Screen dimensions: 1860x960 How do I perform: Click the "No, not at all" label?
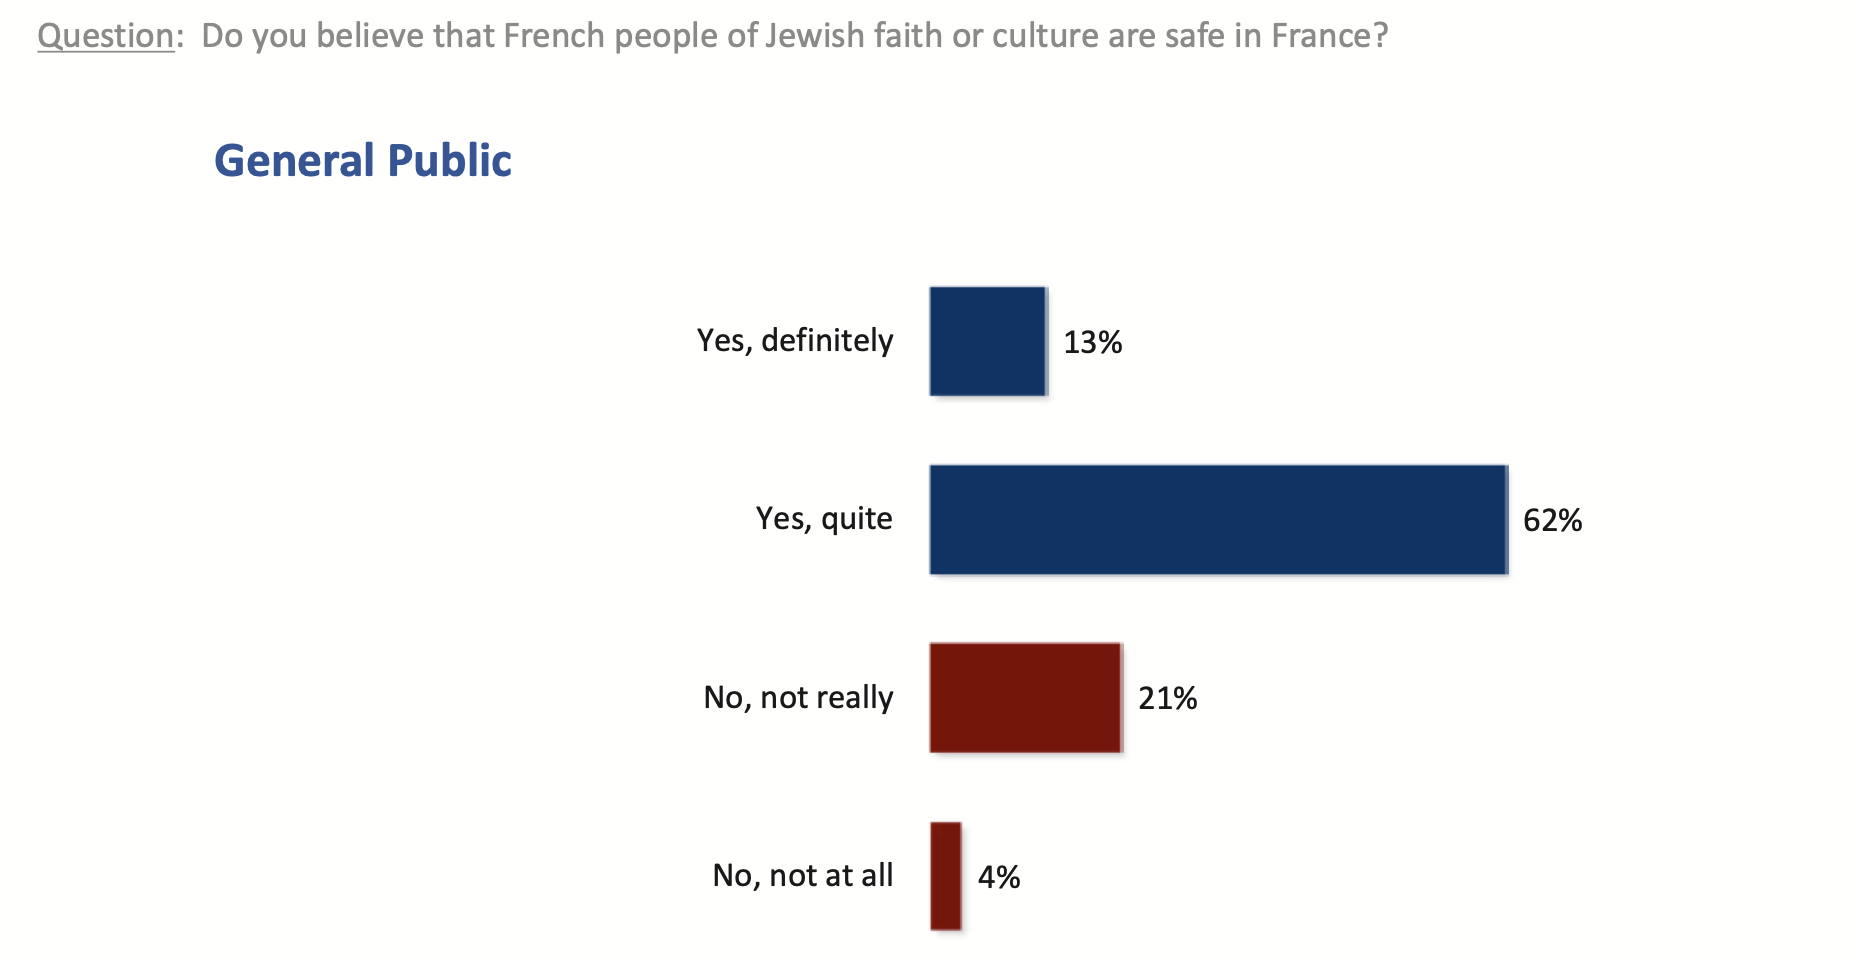802,876
